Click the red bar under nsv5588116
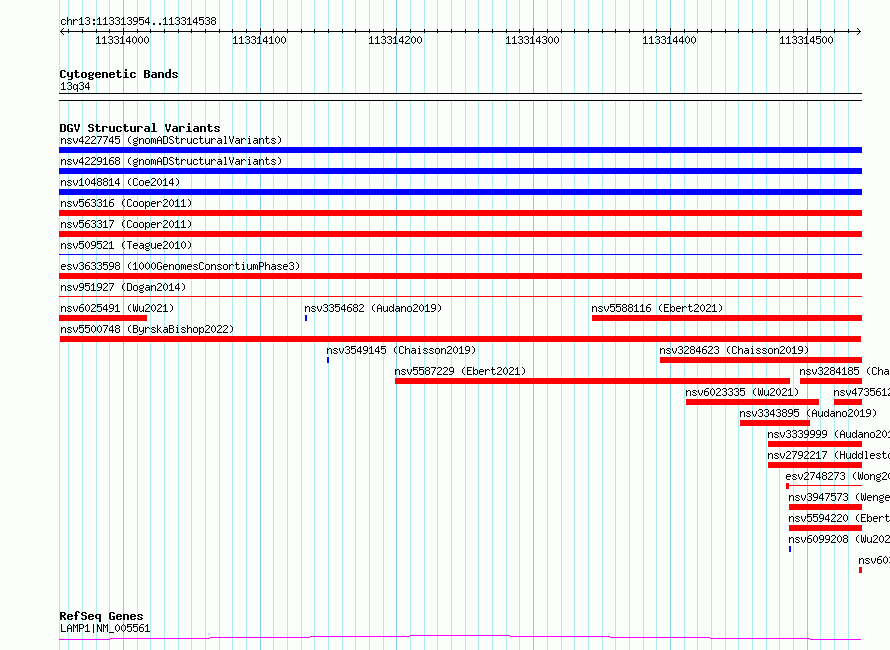 click(727, 318)
